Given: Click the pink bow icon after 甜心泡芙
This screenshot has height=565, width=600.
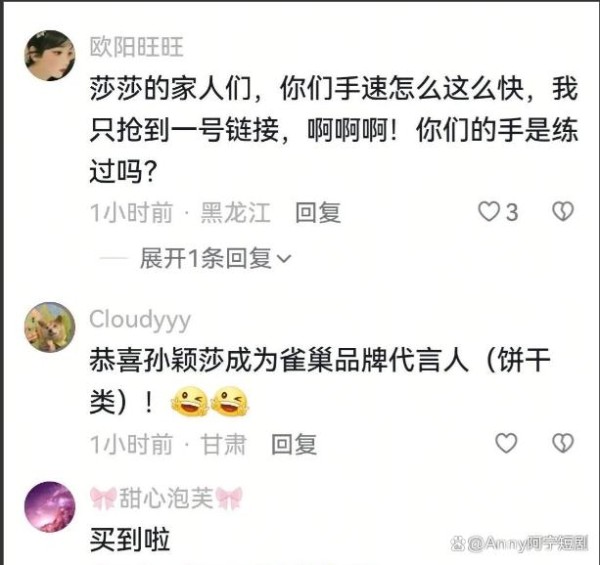Looking at the screenshot, I should (229, 498).
